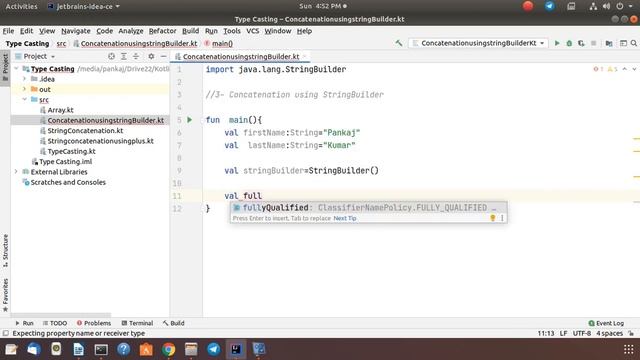640x360 pixels.
Task: Run main function from gutter arrow
Action: click(189, 120)
